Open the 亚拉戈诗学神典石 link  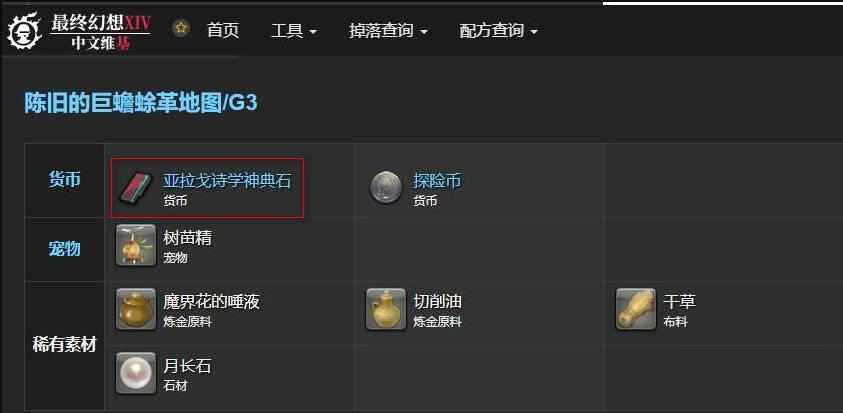(x=227, y=181)
